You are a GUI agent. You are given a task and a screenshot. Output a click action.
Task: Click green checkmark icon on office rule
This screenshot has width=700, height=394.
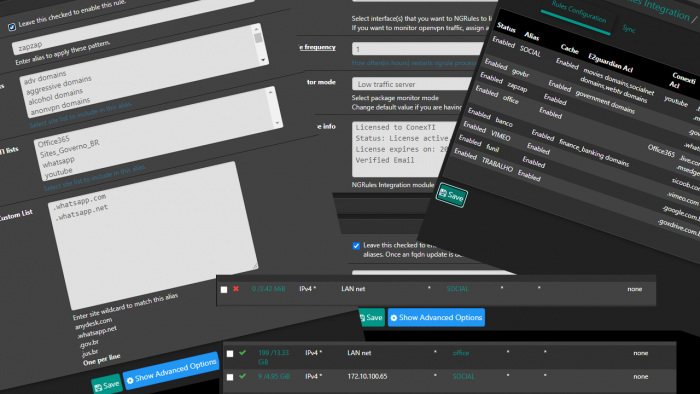point(242,353)
